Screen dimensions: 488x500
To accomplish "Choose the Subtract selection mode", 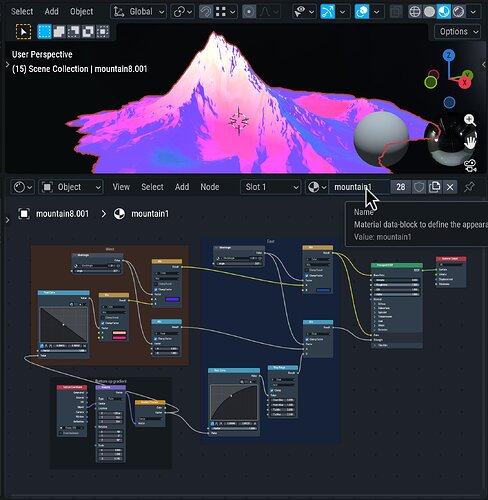I will point(73,32).
